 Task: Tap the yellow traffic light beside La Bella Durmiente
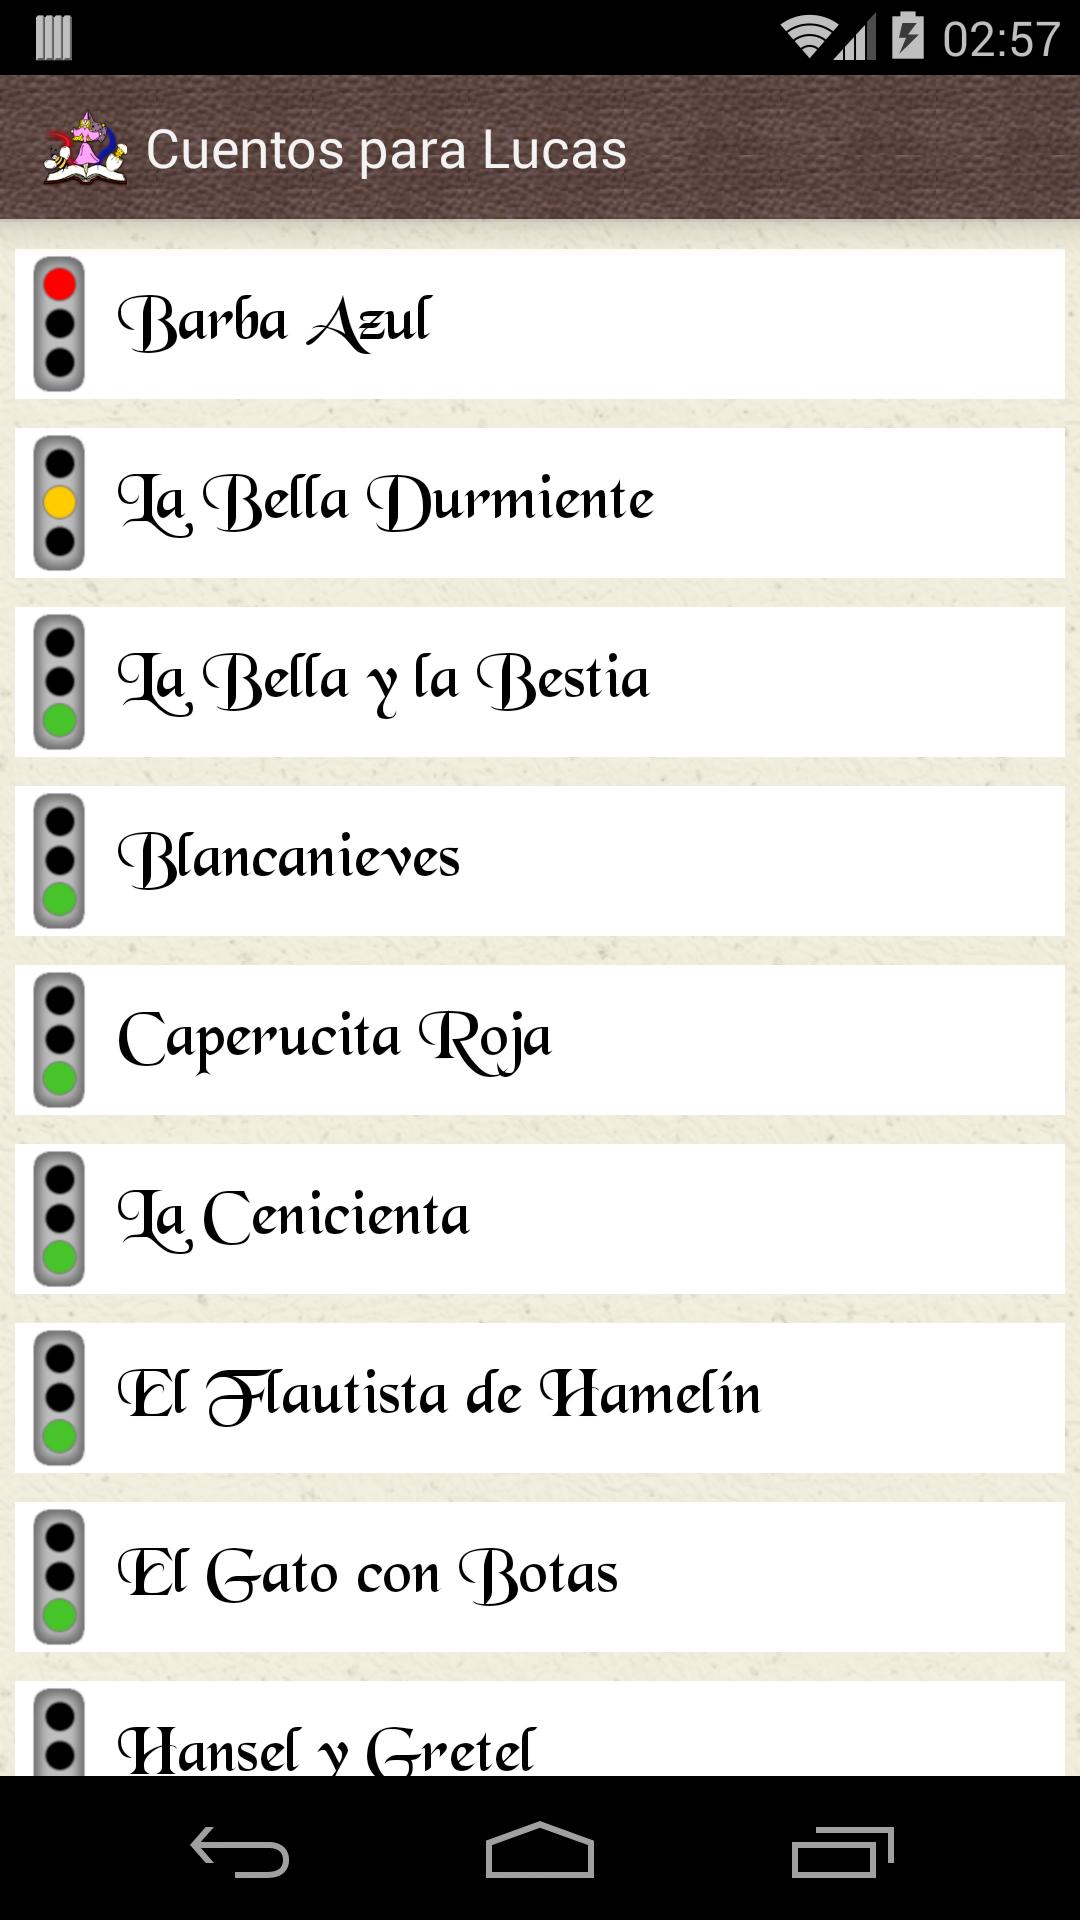(x=59, y=503)
